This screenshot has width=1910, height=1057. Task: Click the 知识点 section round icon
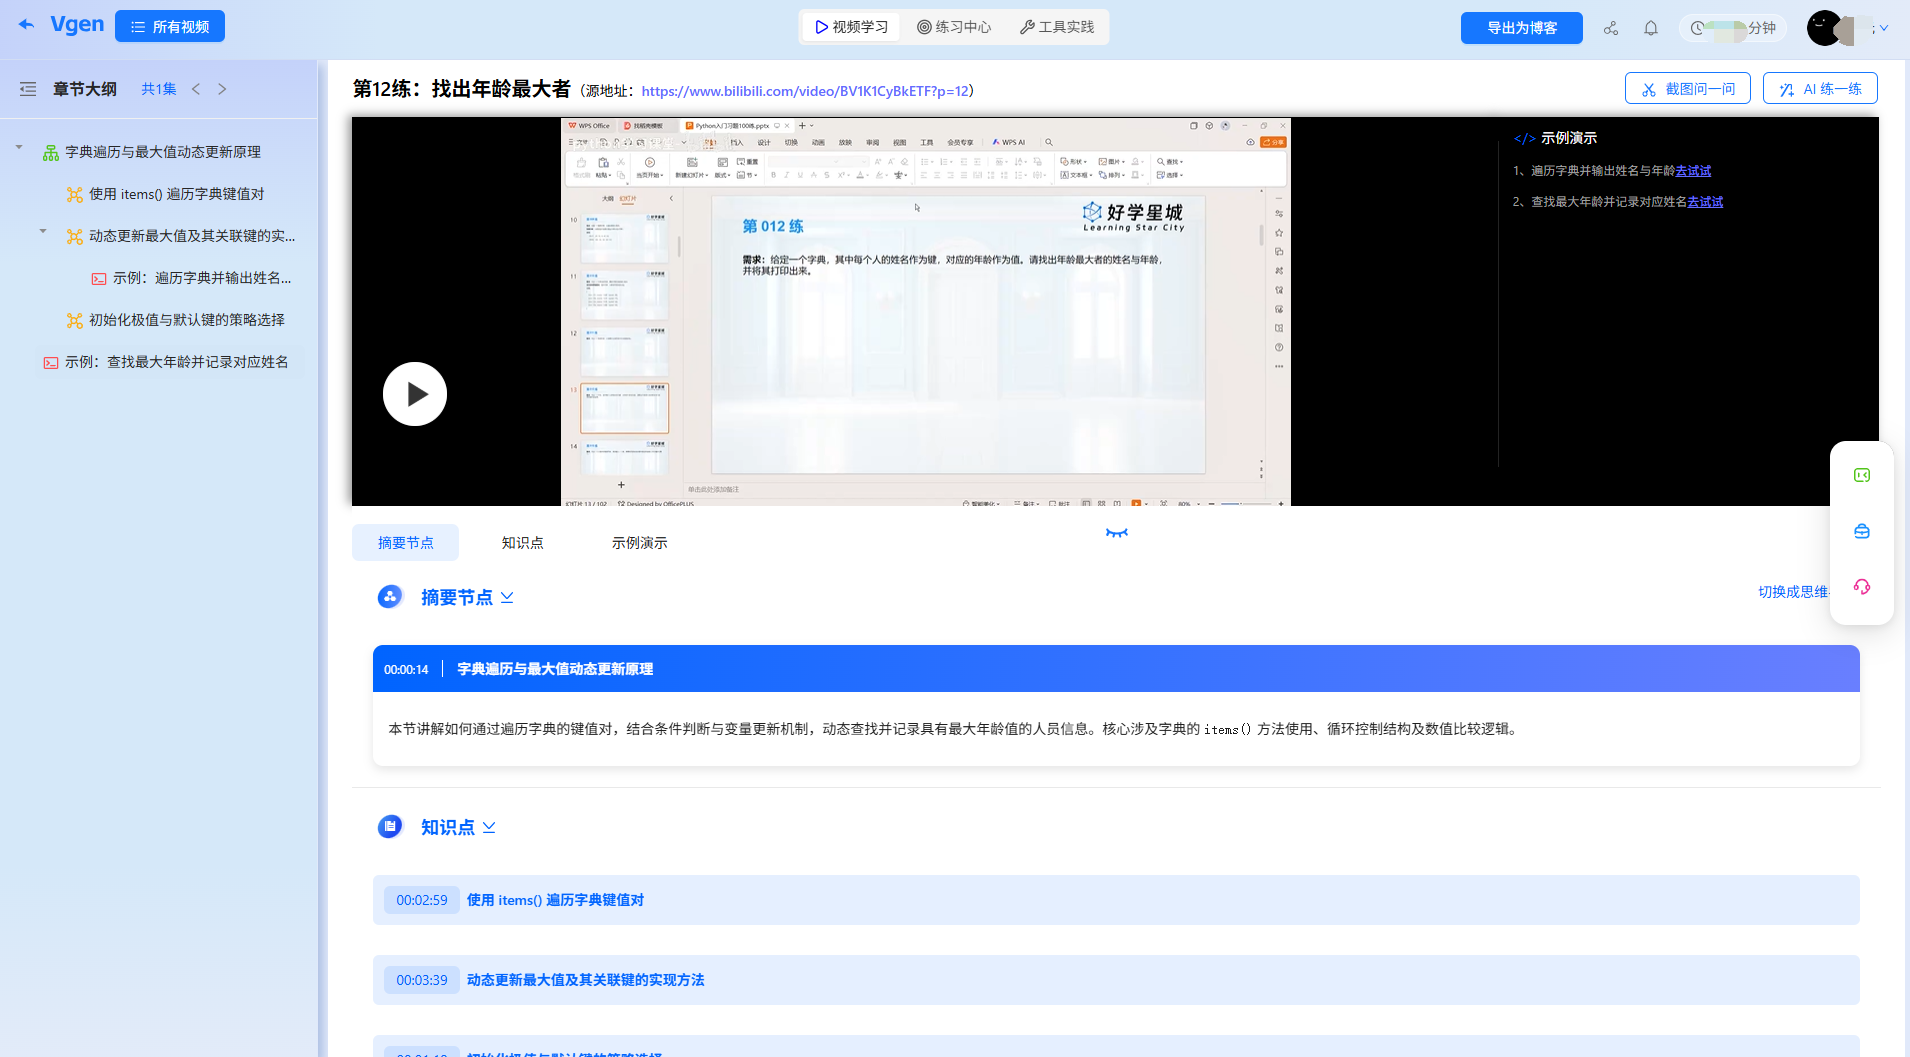pyautogui.click(x=390, y=827)
